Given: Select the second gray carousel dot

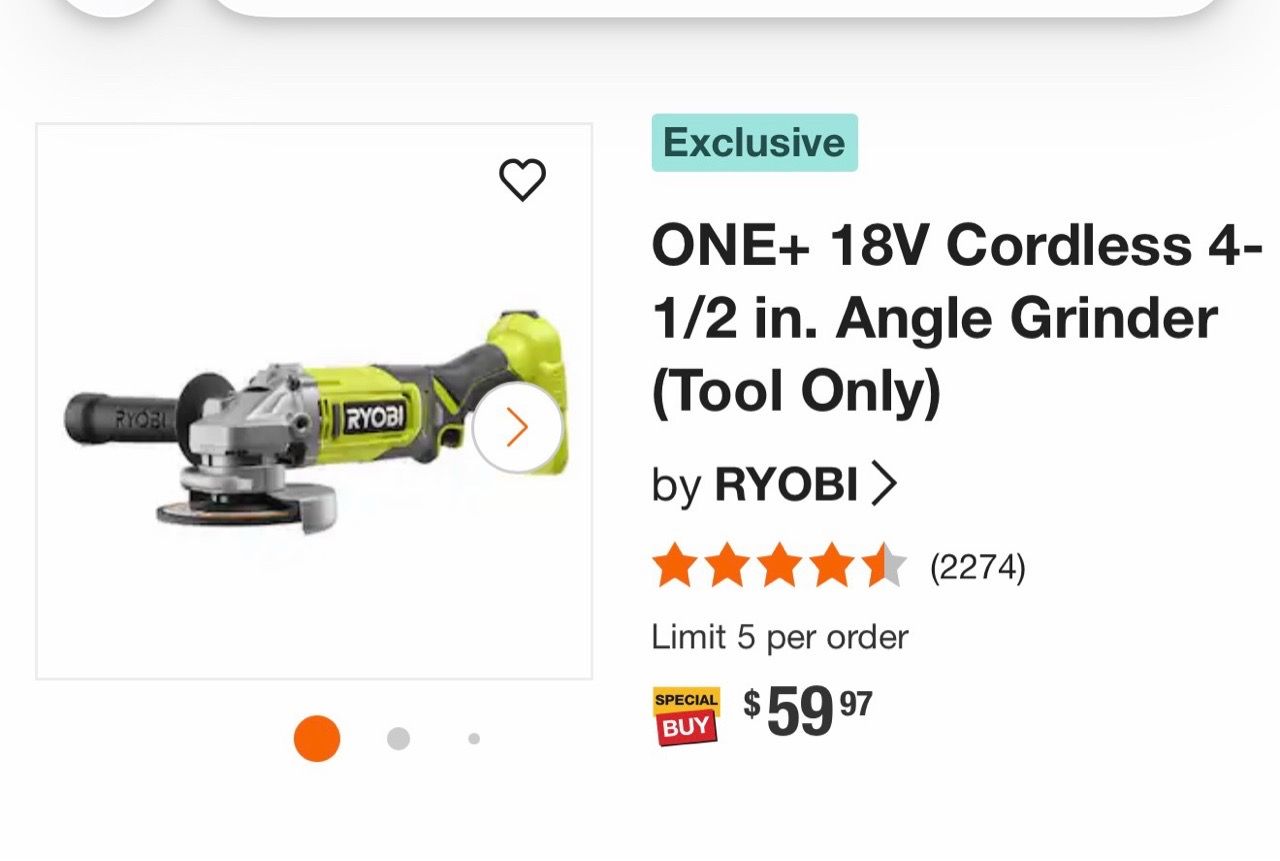Looking at the screenshot, I should click(398, 739).
